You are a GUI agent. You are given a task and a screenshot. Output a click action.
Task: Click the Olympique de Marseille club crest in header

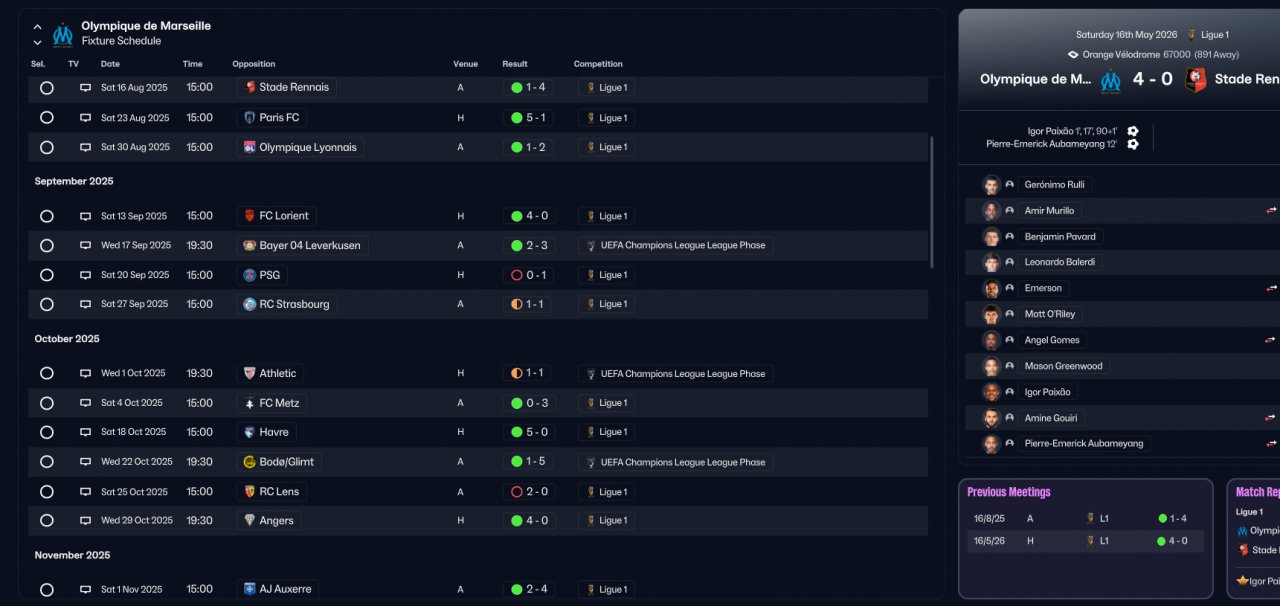coord(63,34)
